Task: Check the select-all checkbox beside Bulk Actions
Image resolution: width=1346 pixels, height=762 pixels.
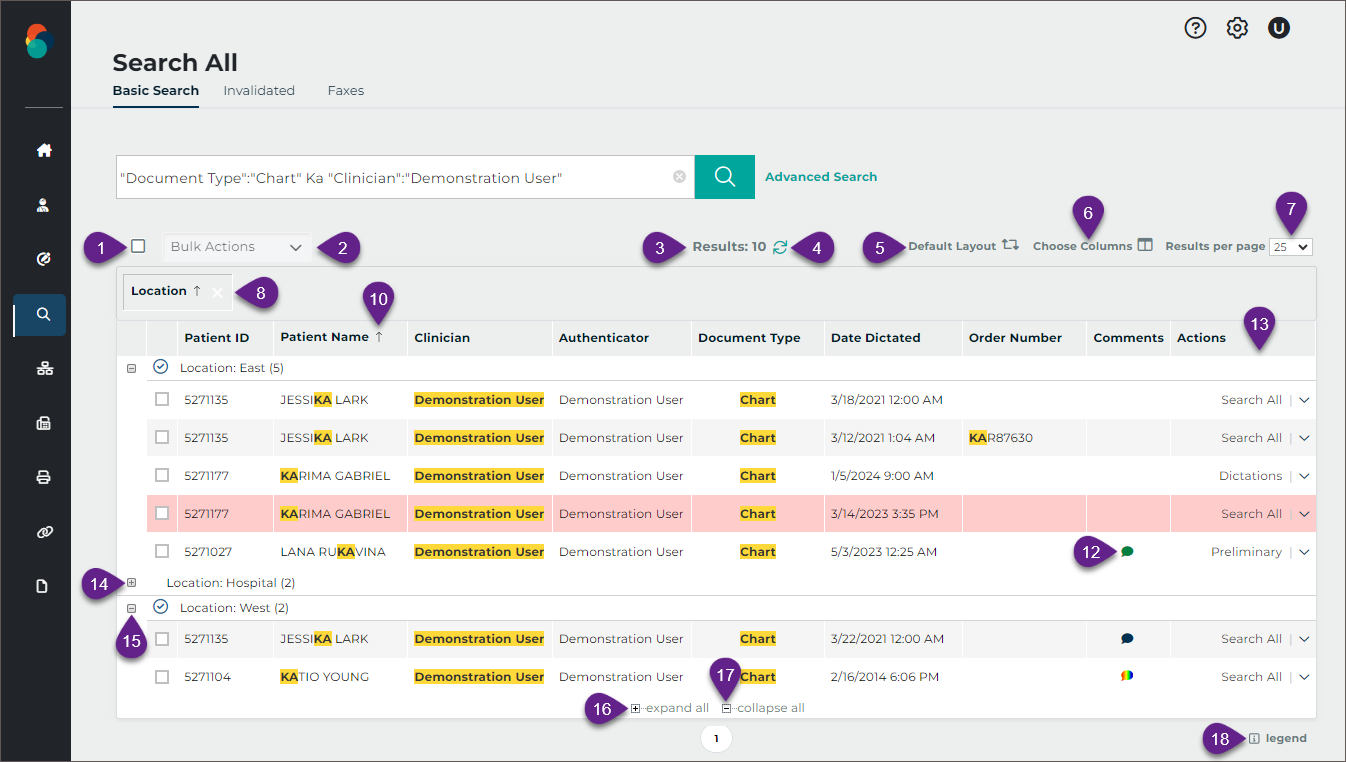Action: tap(138, 246)
